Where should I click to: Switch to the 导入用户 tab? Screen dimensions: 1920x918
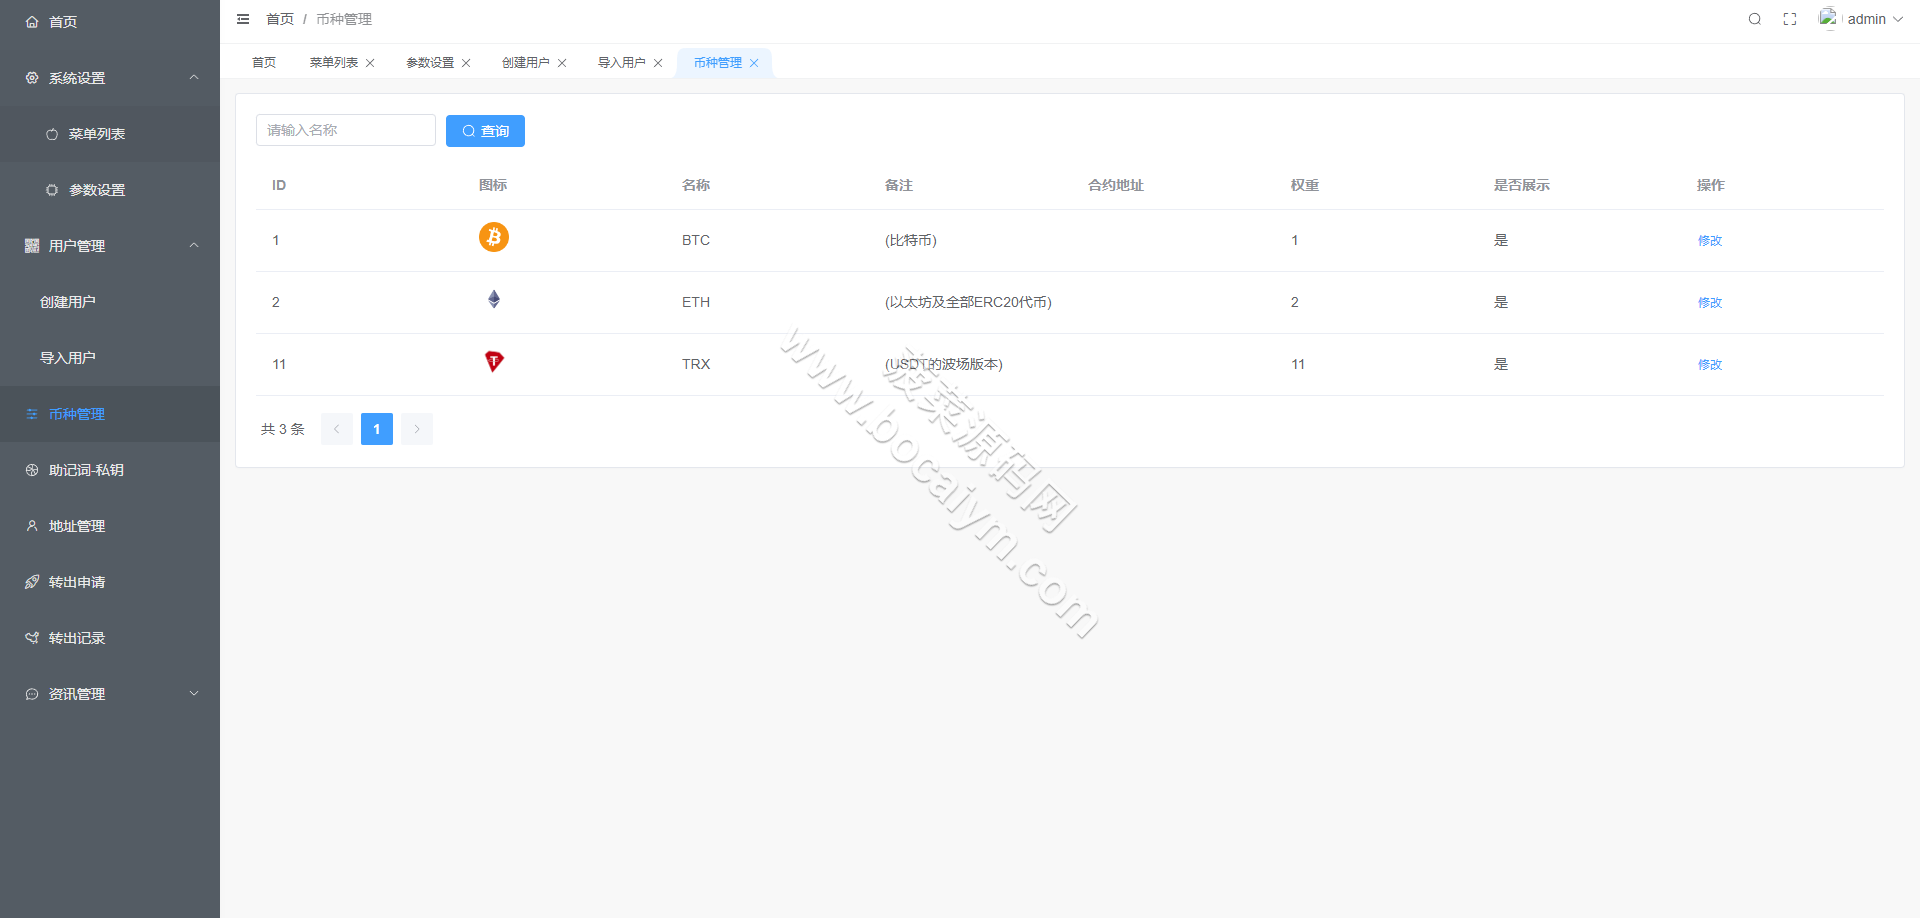(622, 63)
